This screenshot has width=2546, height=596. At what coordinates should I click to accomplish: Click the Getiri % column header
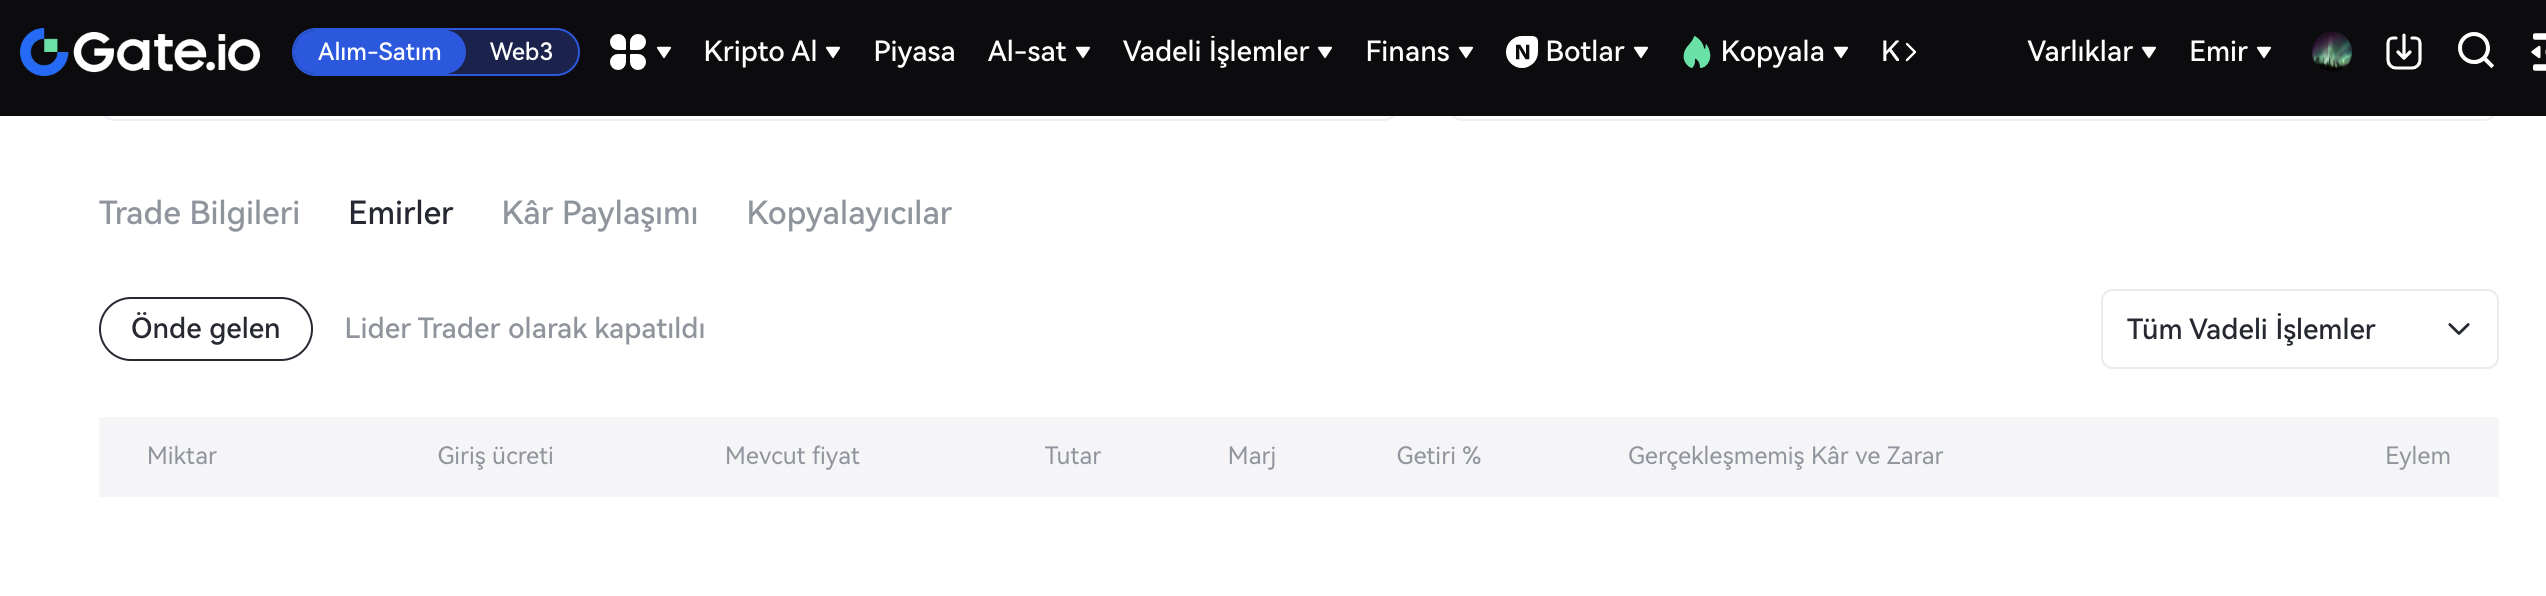click(1438, 456)
